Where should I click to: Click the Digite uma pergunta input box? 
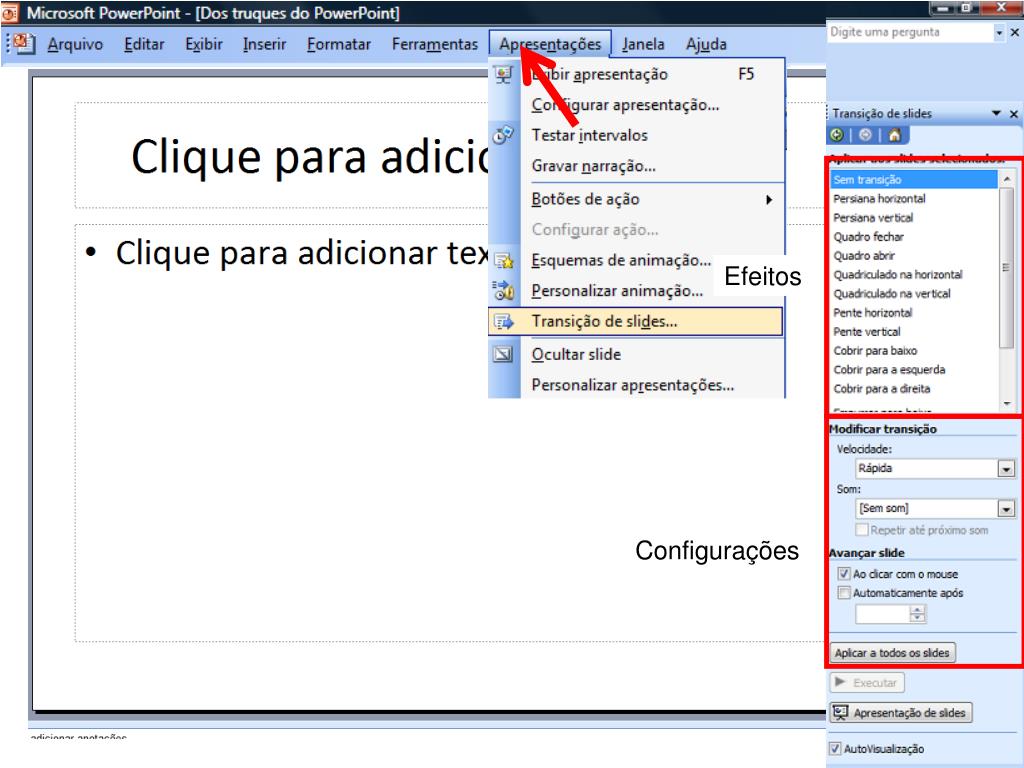click(911, 32)
